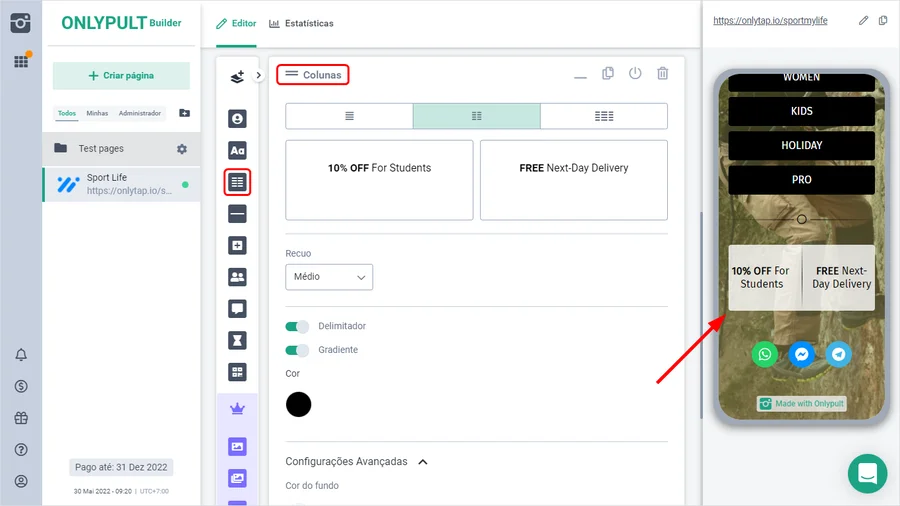Open the WhatsApp icon in phone preview
This screenshot has height=506, width=900.
765,354
